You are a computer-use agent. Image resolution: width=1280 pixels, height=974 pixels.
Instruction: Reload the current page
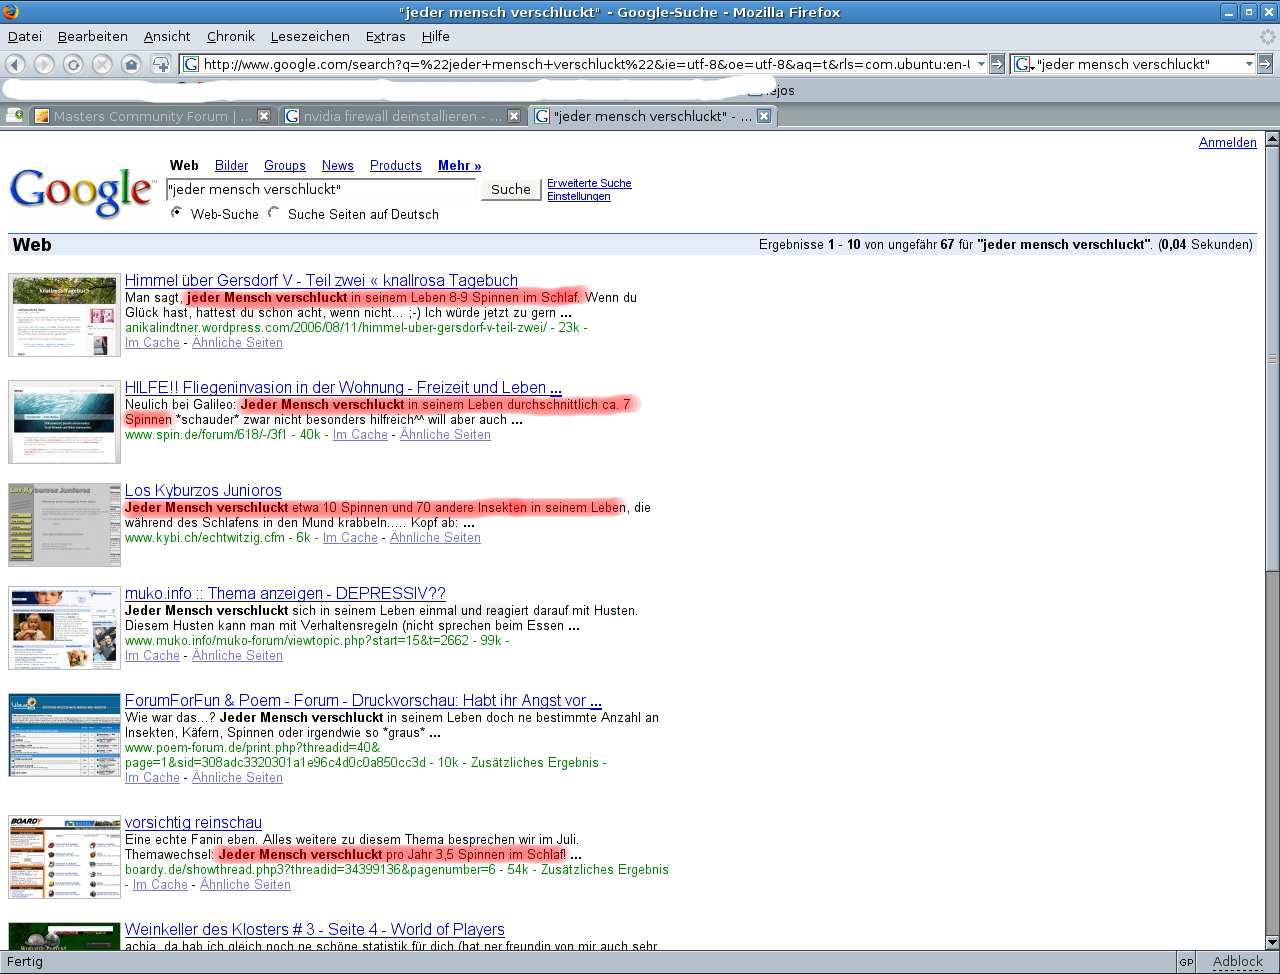tap(73, 64)
